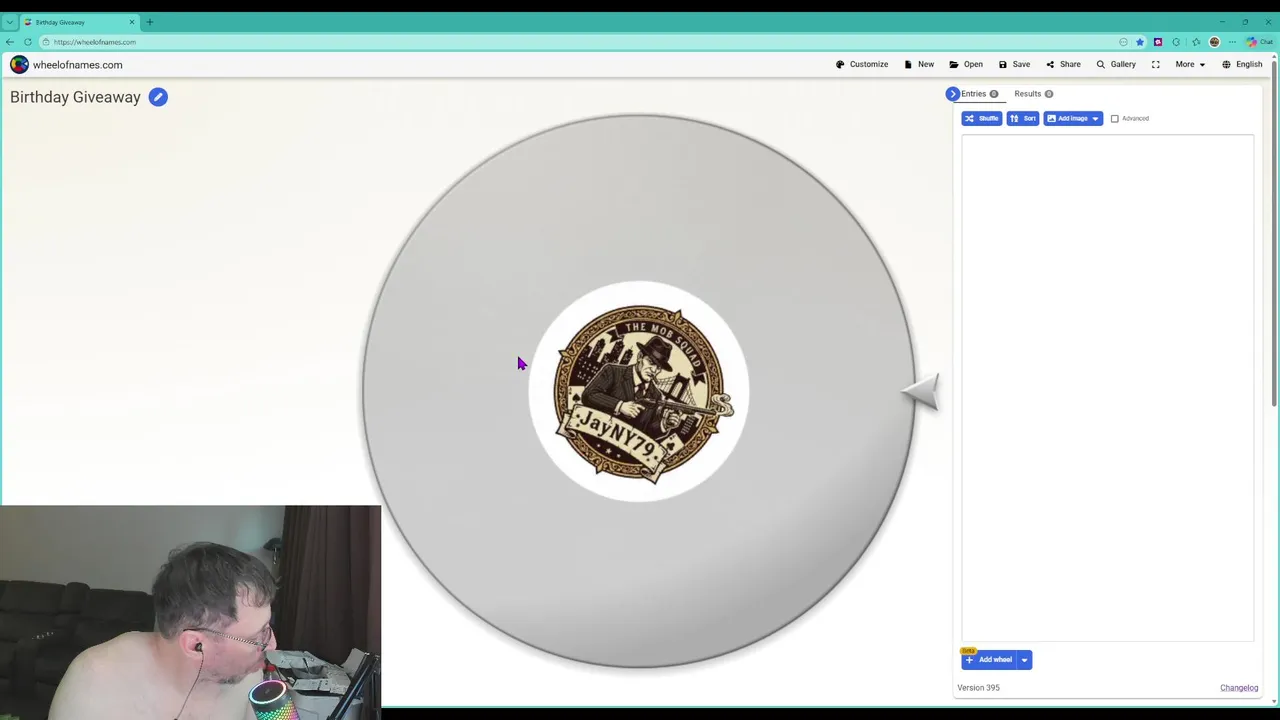
Task: Collapse the entries panel with the blue chevron
Action: click(x=952, y=93)
